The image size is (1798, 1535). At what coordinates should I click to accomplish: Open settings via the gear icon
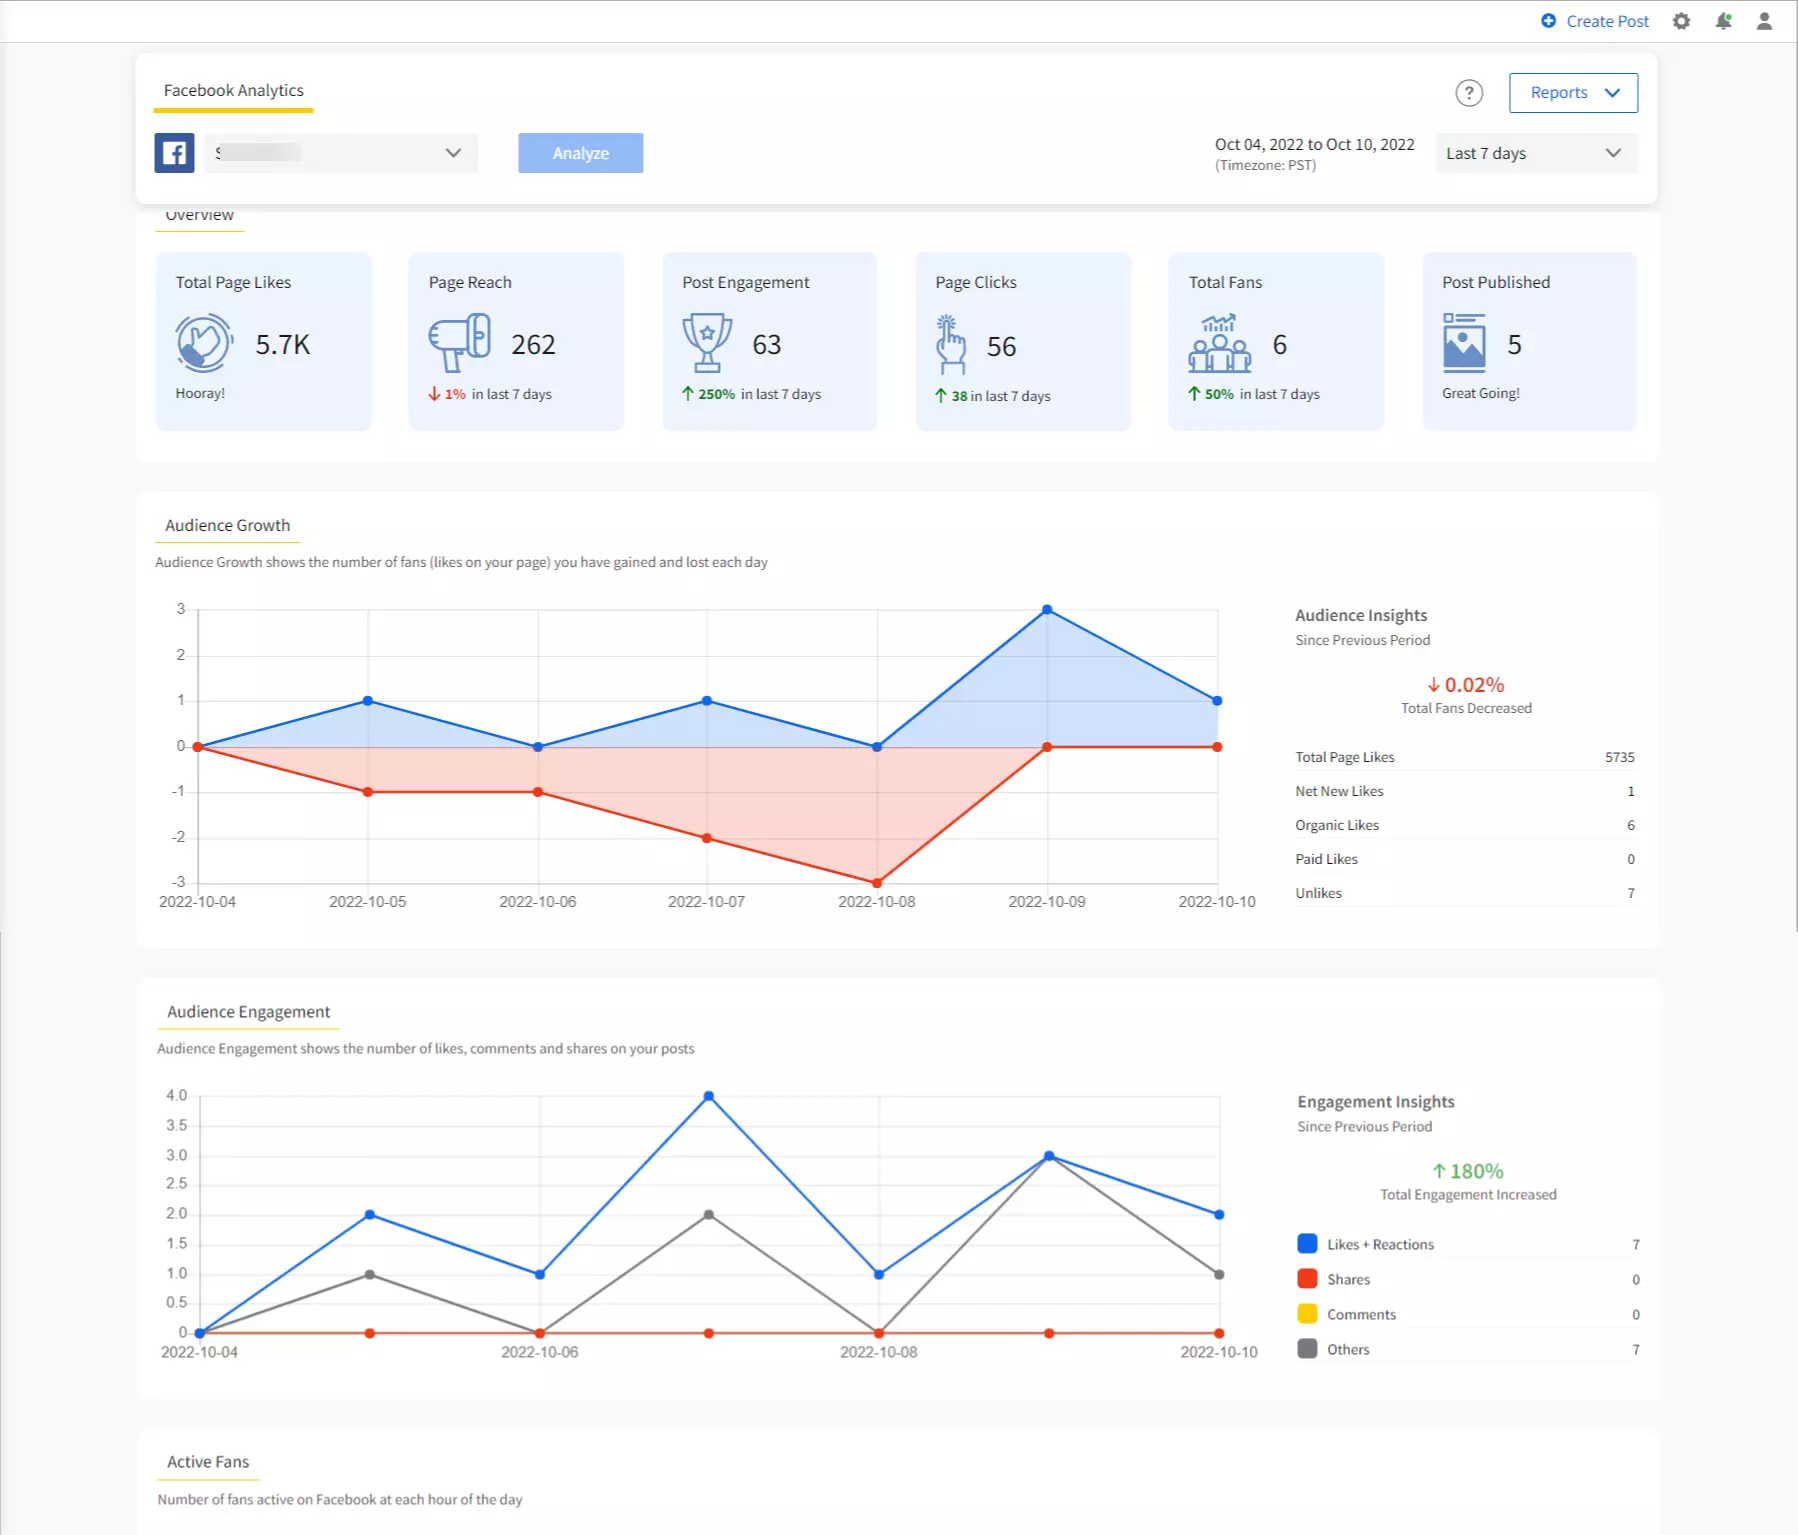click(1681, 21)
